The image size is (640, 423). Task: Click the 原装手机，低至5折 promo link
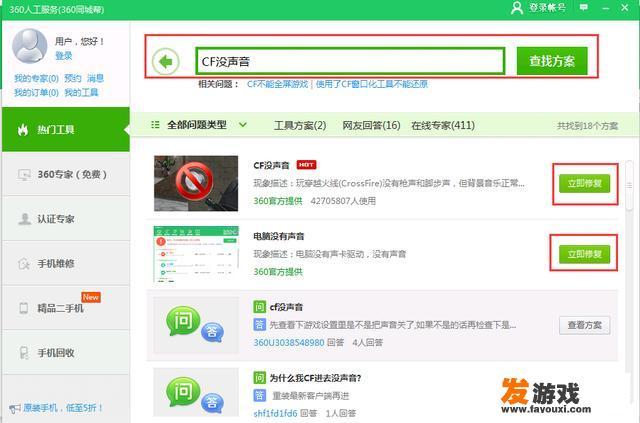pos(63,408)
